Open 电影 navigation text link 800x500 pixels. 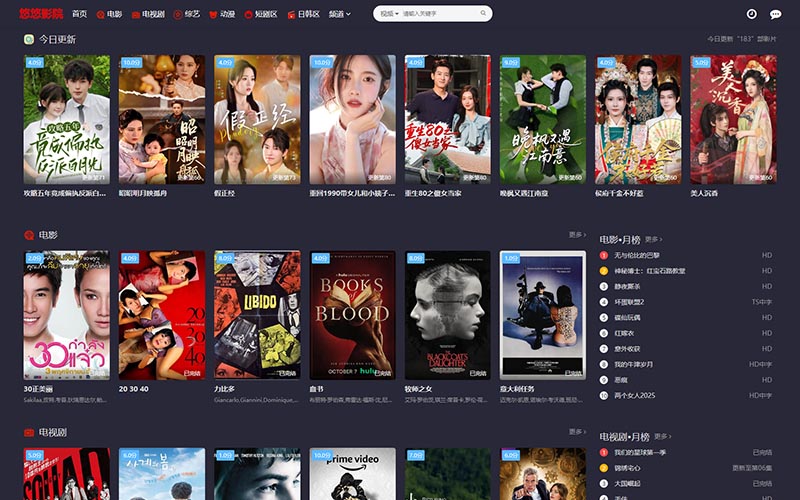(x=115, y=14)
